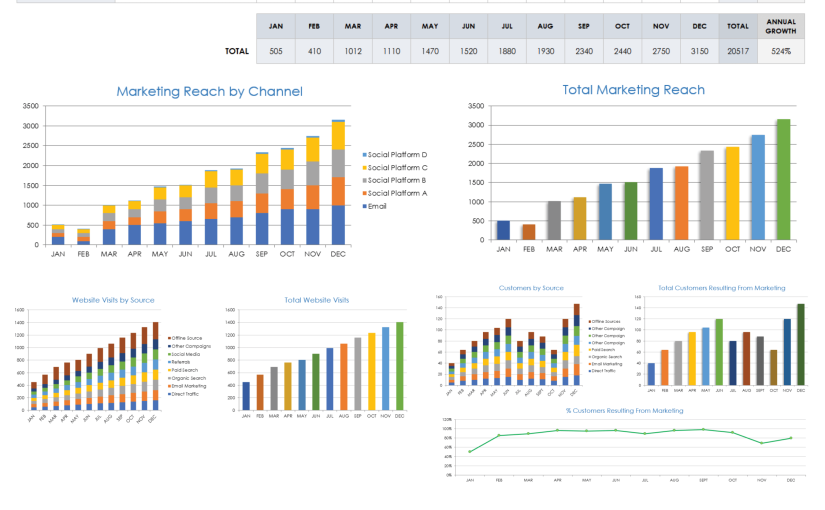Click the cell showing 3150
The width and height of the screenshot is (825, 510).
pos(699,51)
